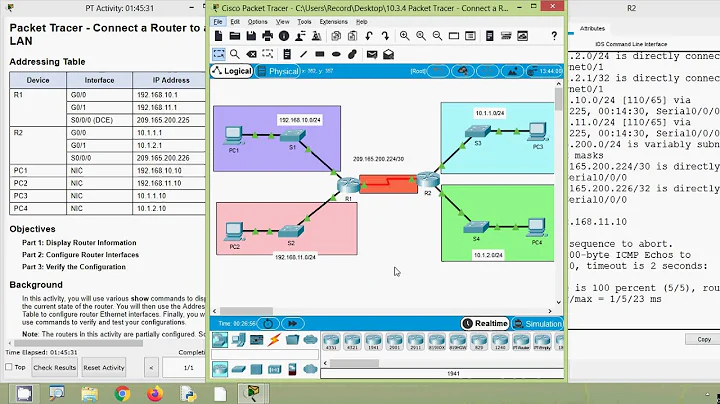Switch to Realtime mode
The image size is (720, 404).
click(x=485, y=323)
